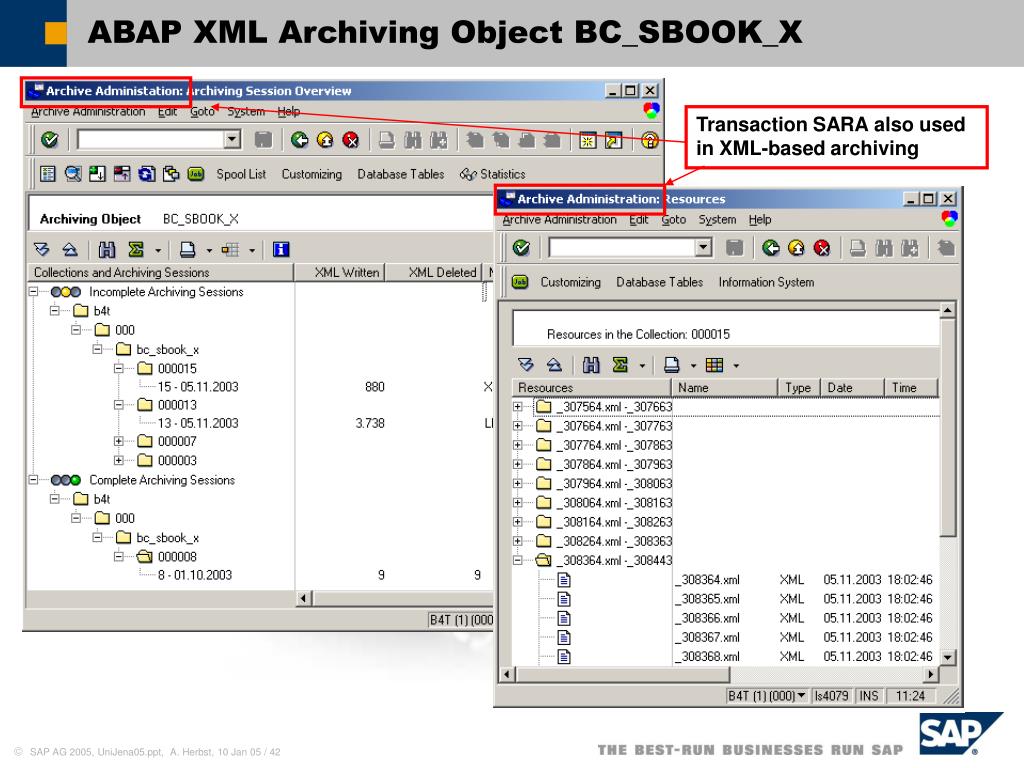Image resolution: width=1024 pixels, height=768 pixels.
Task: Expand all nodes icon in Session Overview list toolbar
Action: [x=41, y=249]
